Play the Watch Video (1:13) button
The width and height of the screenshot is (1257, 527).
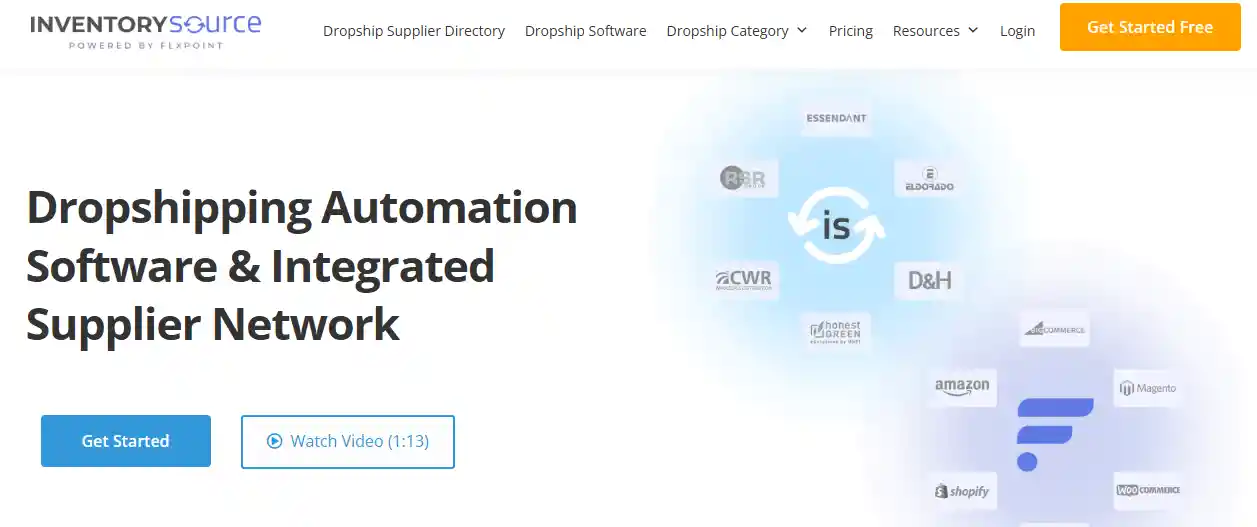[348, 441]
